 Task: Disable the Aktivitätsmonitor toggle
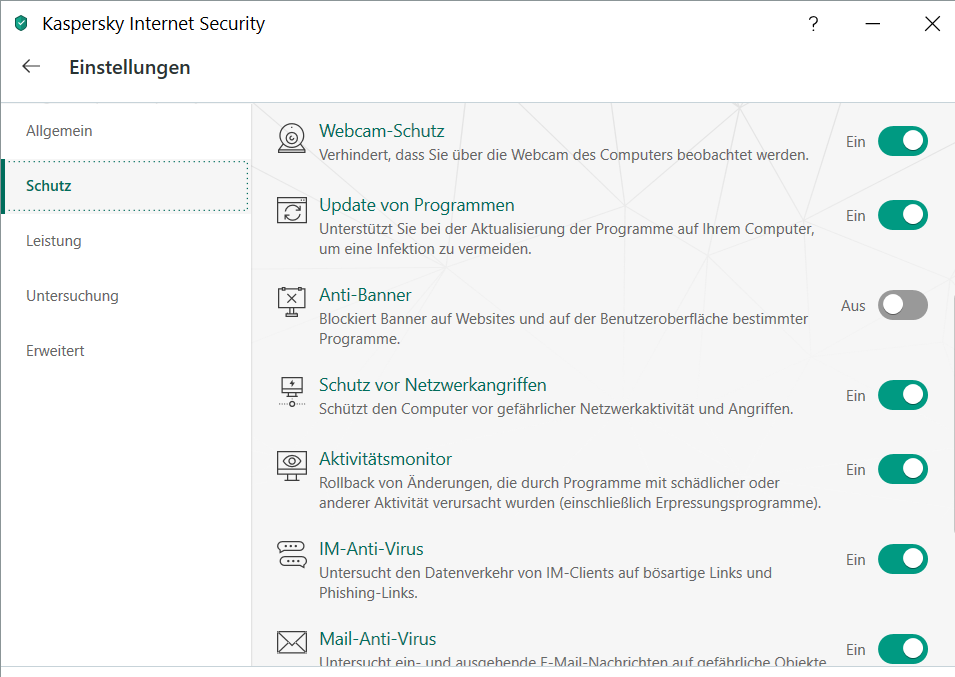pyautogui.click(x=902, y=469)
